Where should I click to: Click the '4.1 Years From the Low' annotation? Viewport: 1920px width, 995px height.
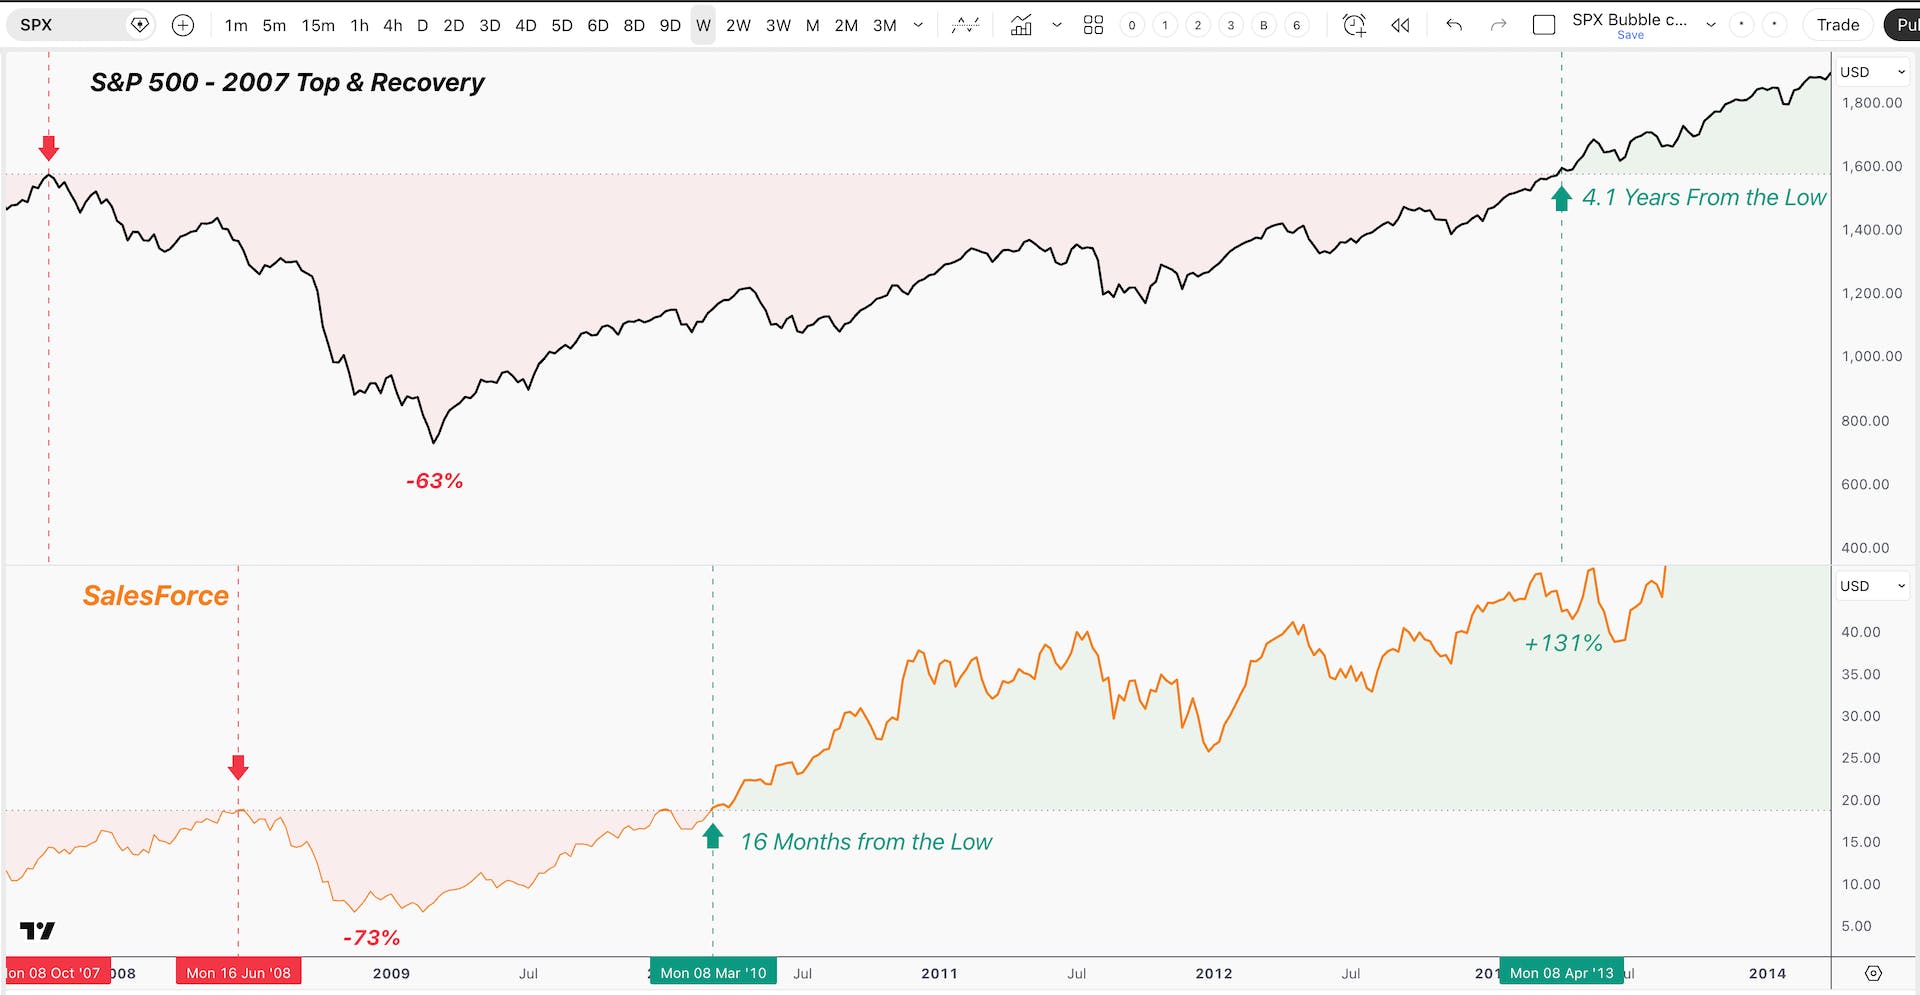(x=1704, y=198)
